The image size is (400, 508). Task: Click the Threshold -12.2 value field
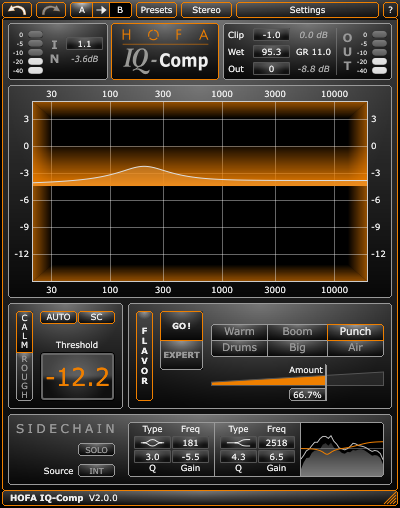tap(77, 377)
